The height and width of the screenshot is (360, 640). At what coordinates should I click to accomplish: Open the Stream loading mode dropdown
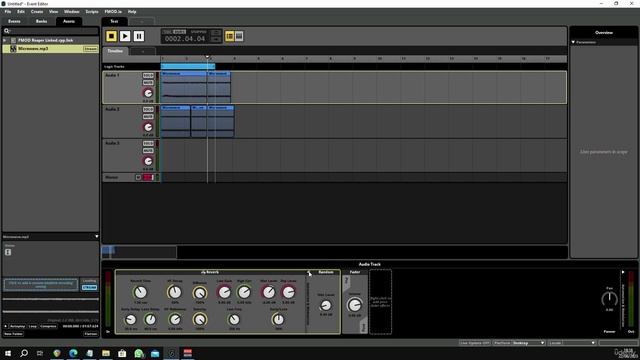click(x=89, y=287)
